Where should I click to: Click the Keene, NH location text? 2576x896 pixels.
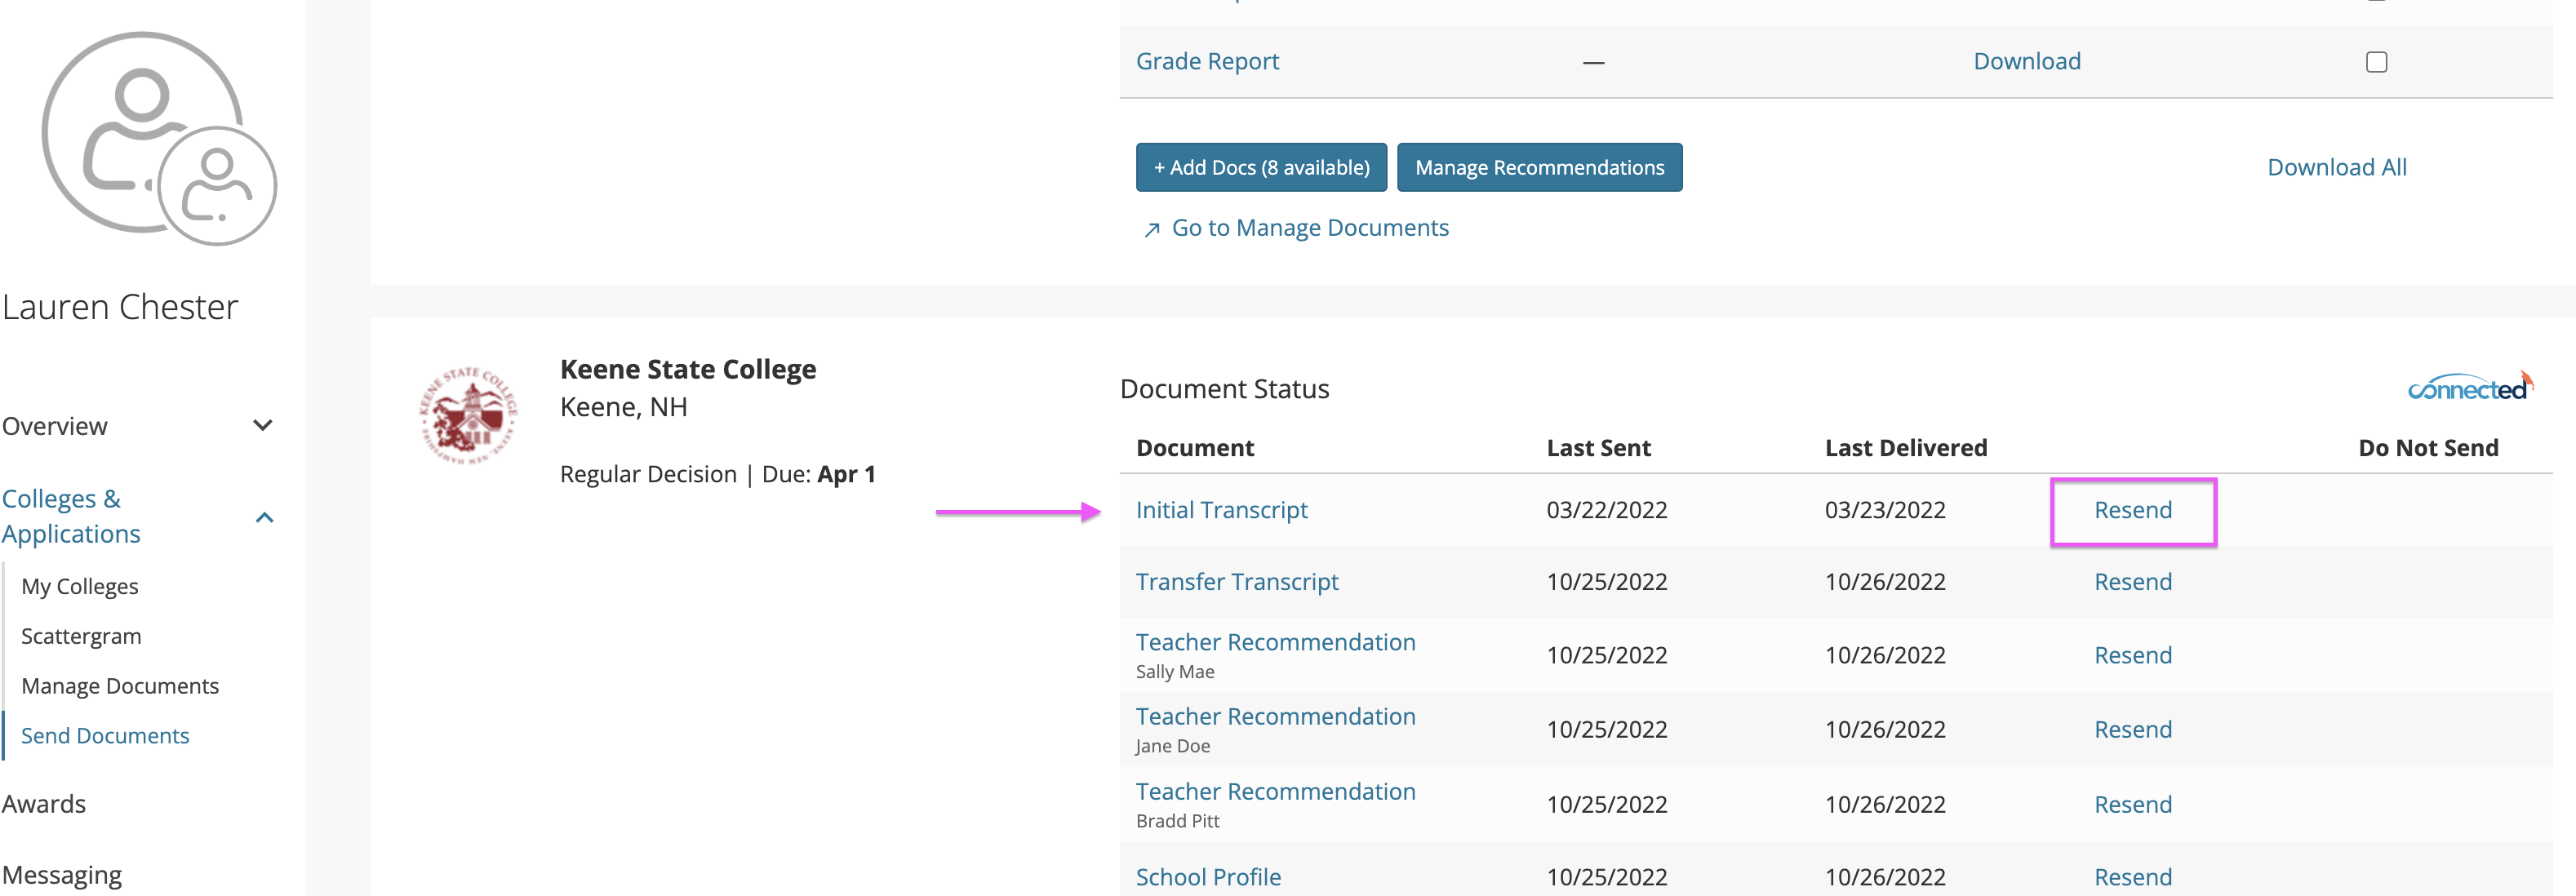tap(623, 408)
